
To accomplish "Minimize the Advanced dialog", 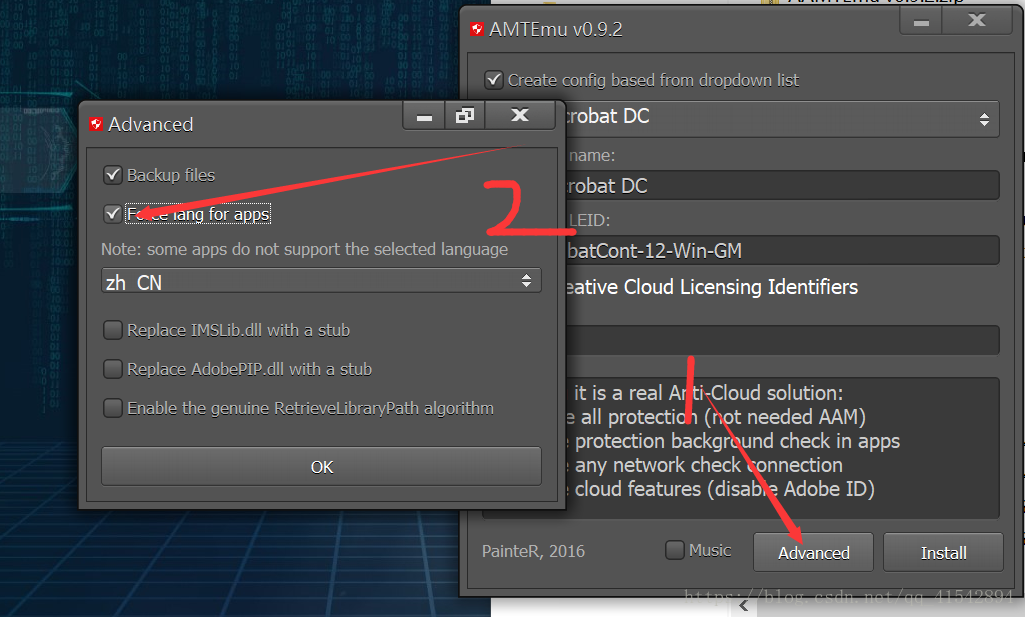I will click(x=424, y=116).
